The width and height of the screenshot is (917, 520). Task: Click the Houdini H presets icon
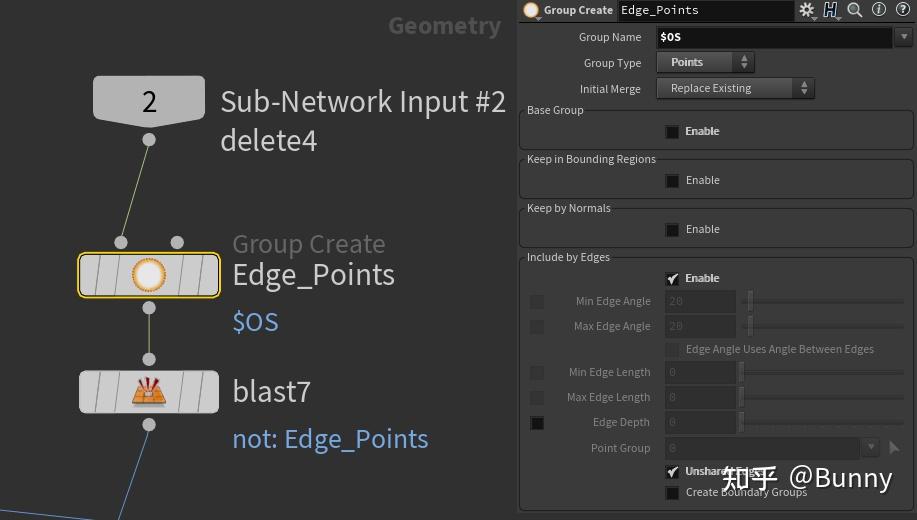(x=830, y=10)
